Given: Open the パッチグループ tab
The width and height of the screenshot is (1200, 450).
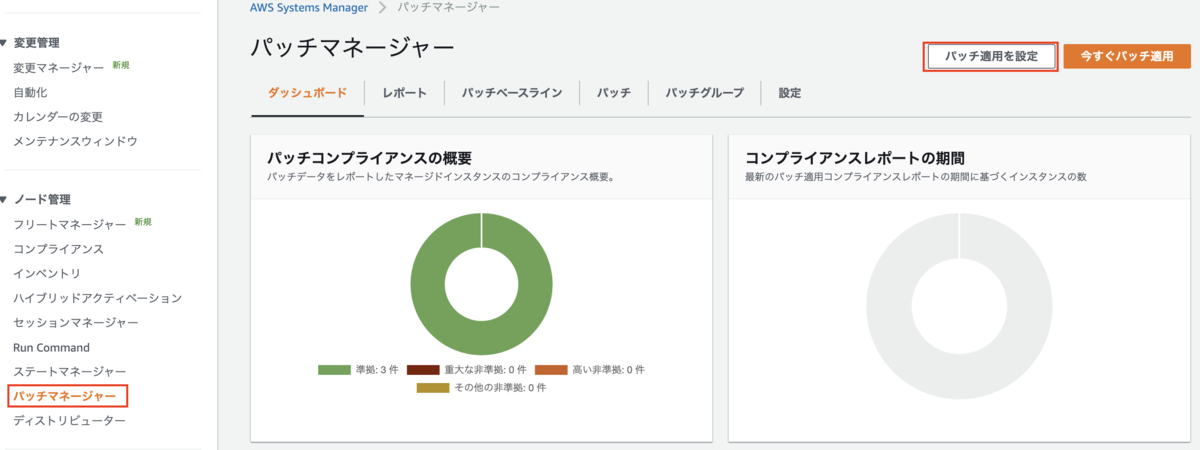Looking at the screenshot, I should pos(704,93).
